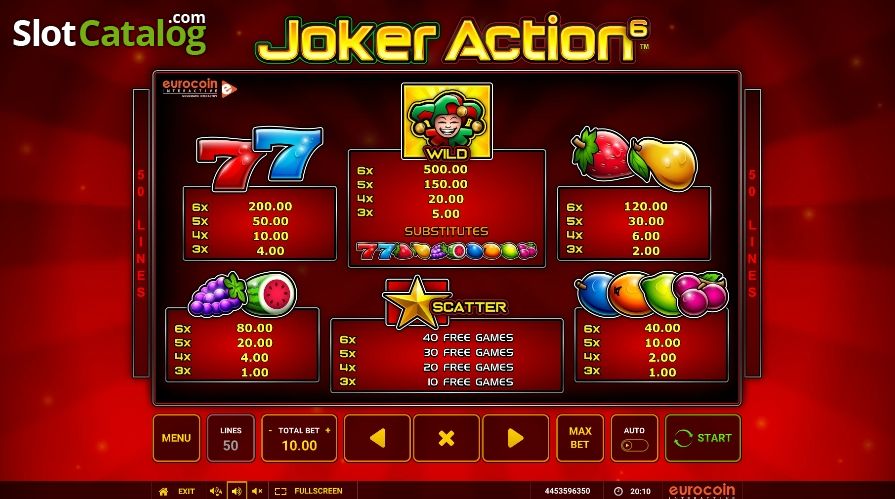Go to previous paytable page arrow

pyautogui.click(x=377, y=438)
